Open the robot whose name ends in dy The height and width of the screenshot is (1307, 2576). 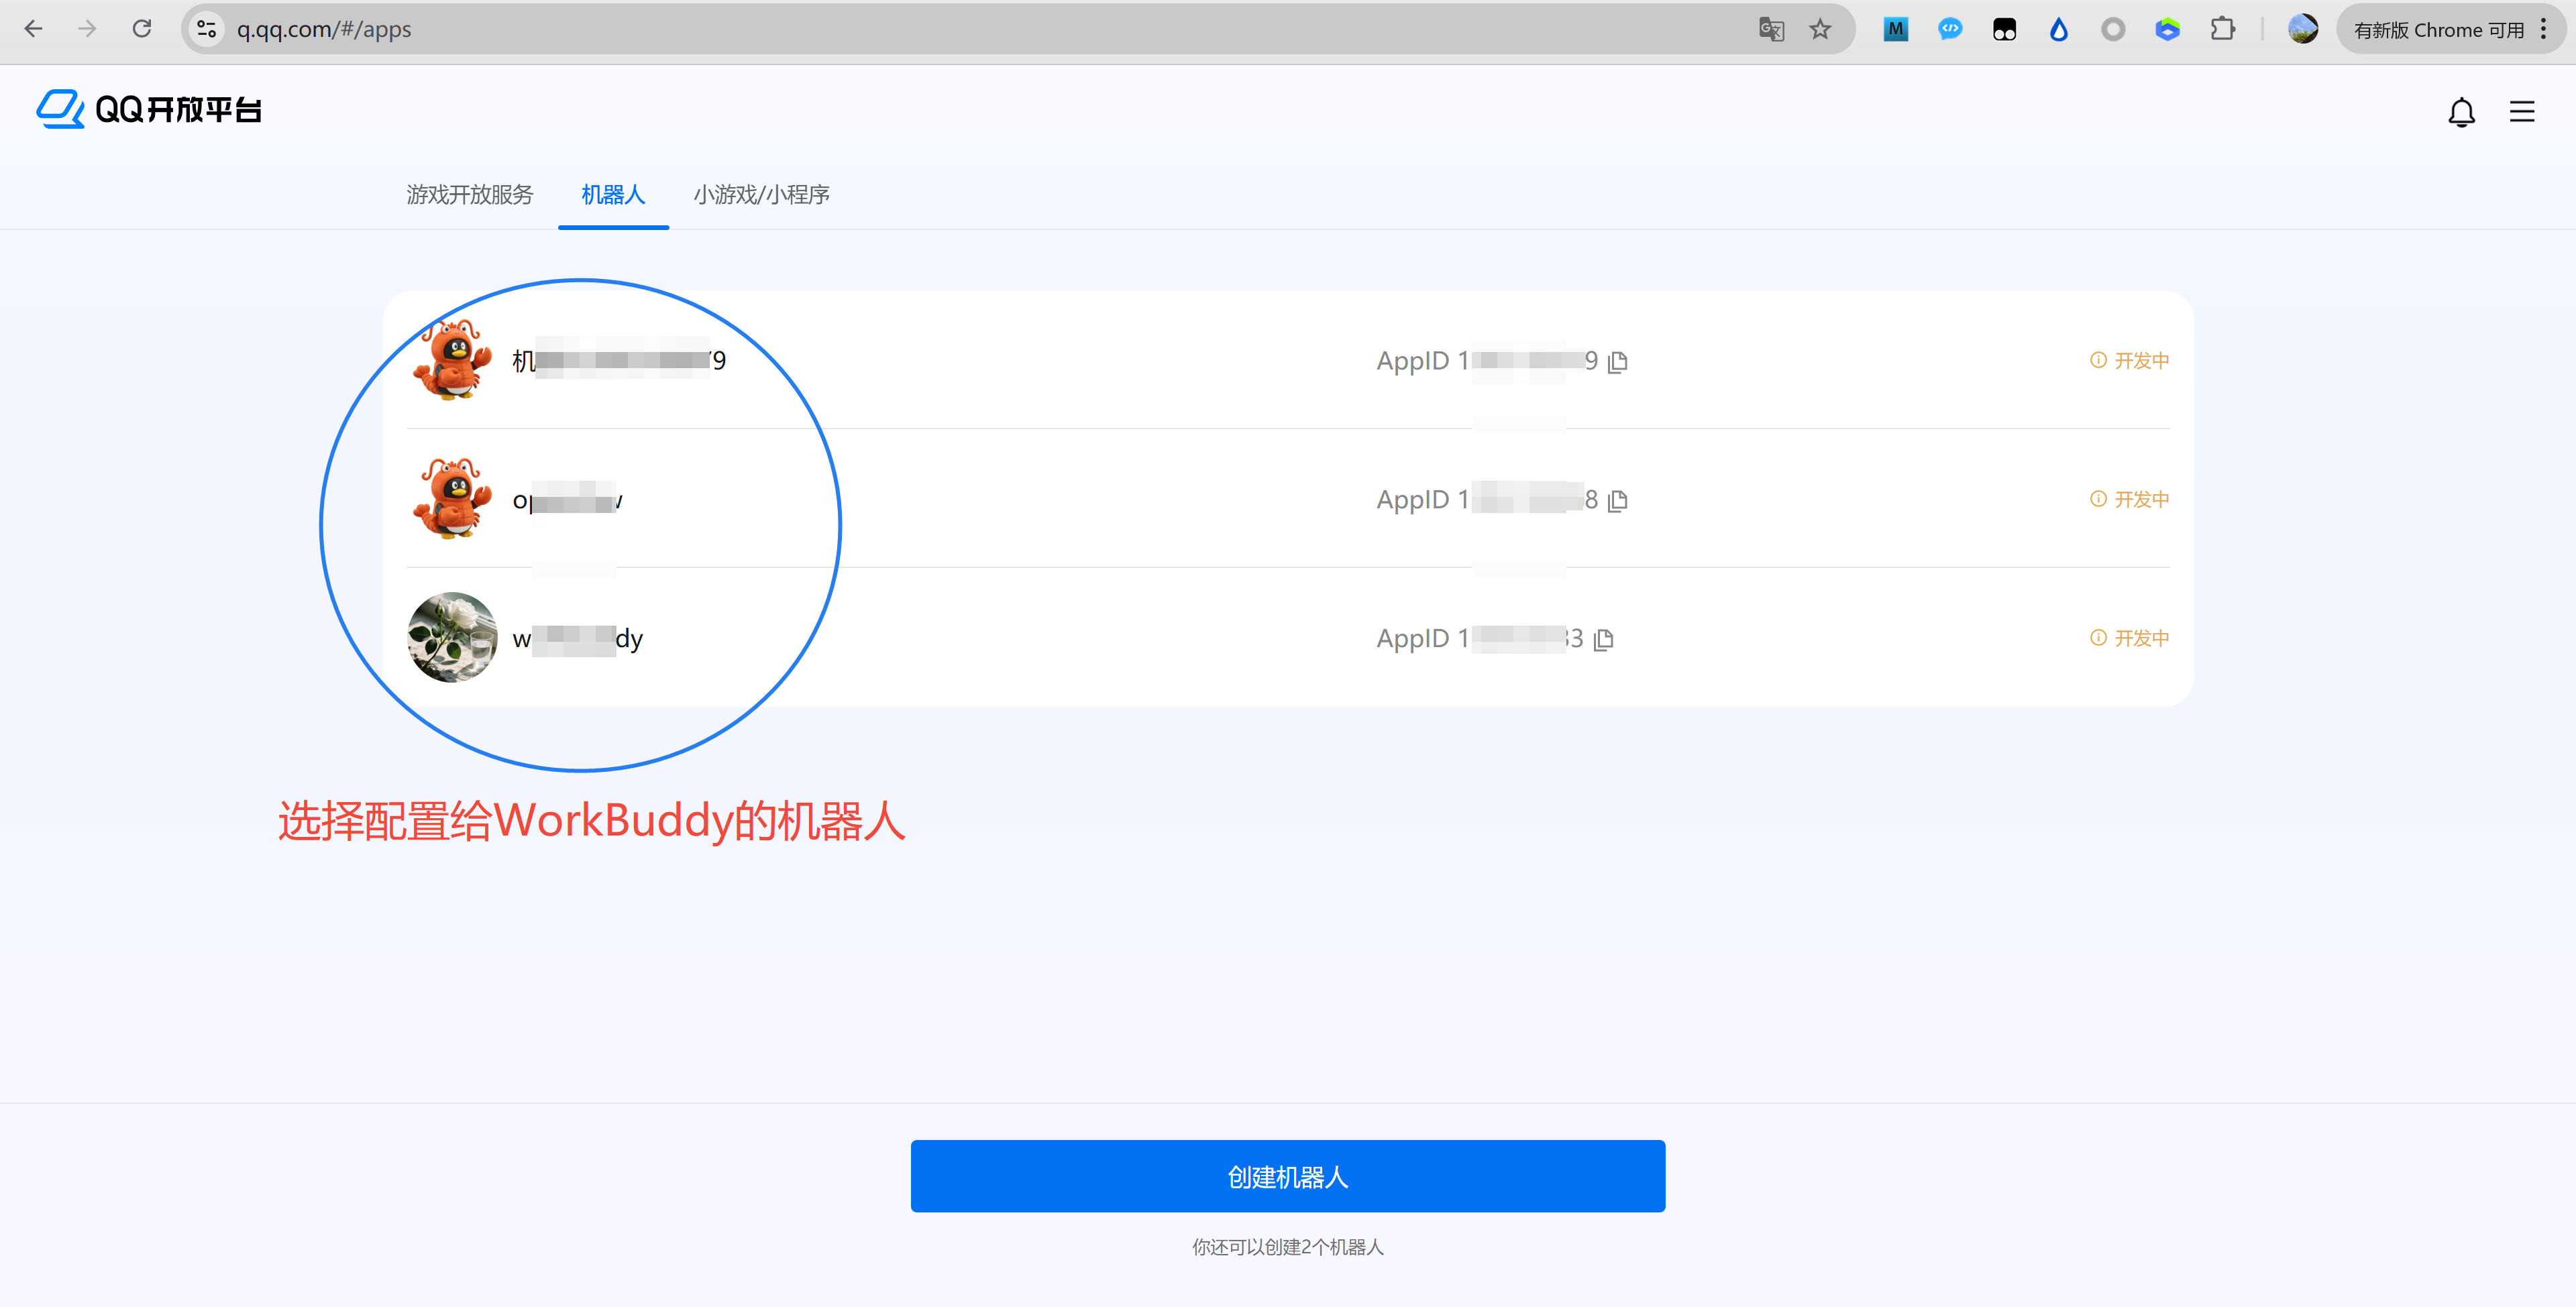pyautogui.click(x=577, y=638)
